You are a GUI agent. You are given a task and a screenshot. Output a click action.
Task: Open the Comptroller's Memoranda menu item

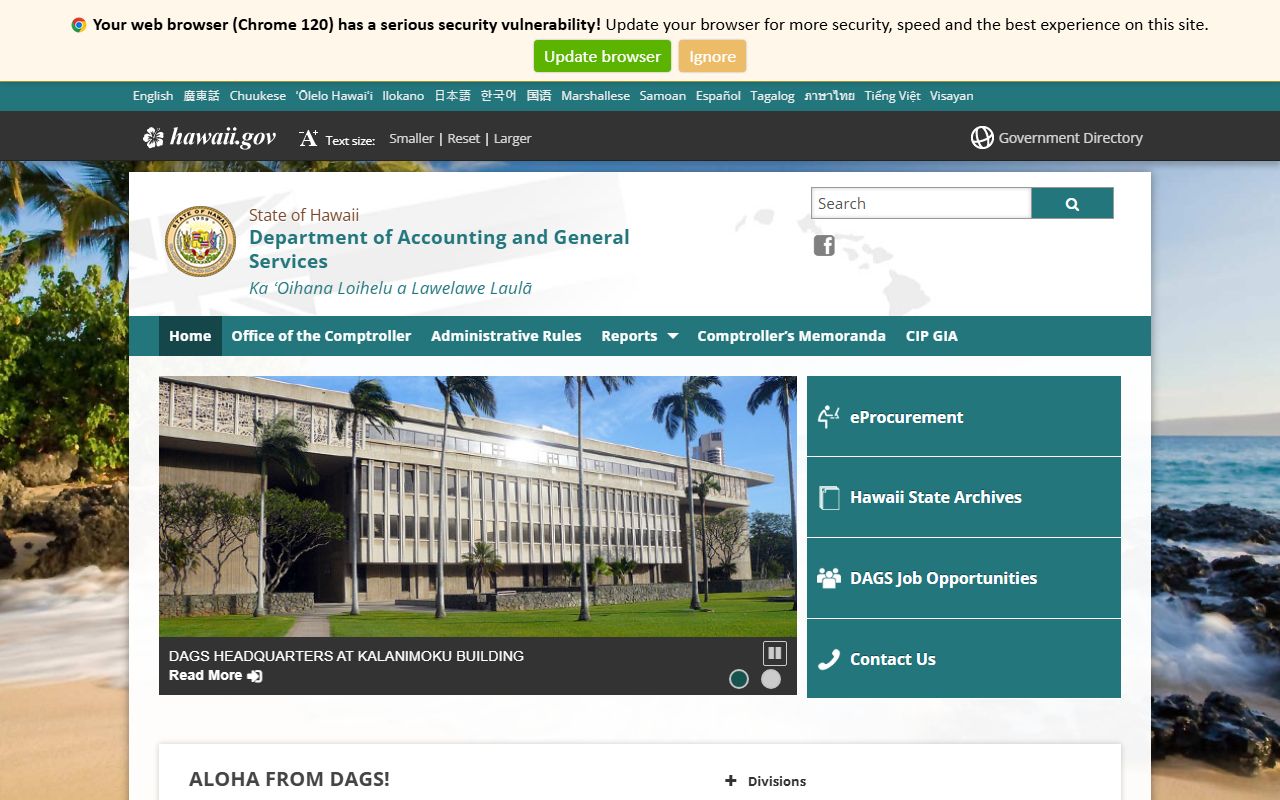(791, 336)
